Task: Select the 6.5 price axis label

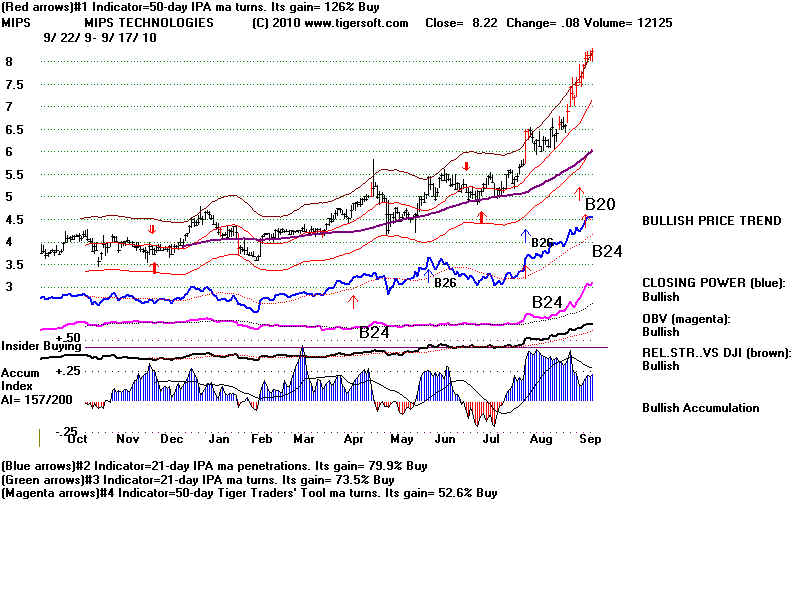Action: pos(14,130)
